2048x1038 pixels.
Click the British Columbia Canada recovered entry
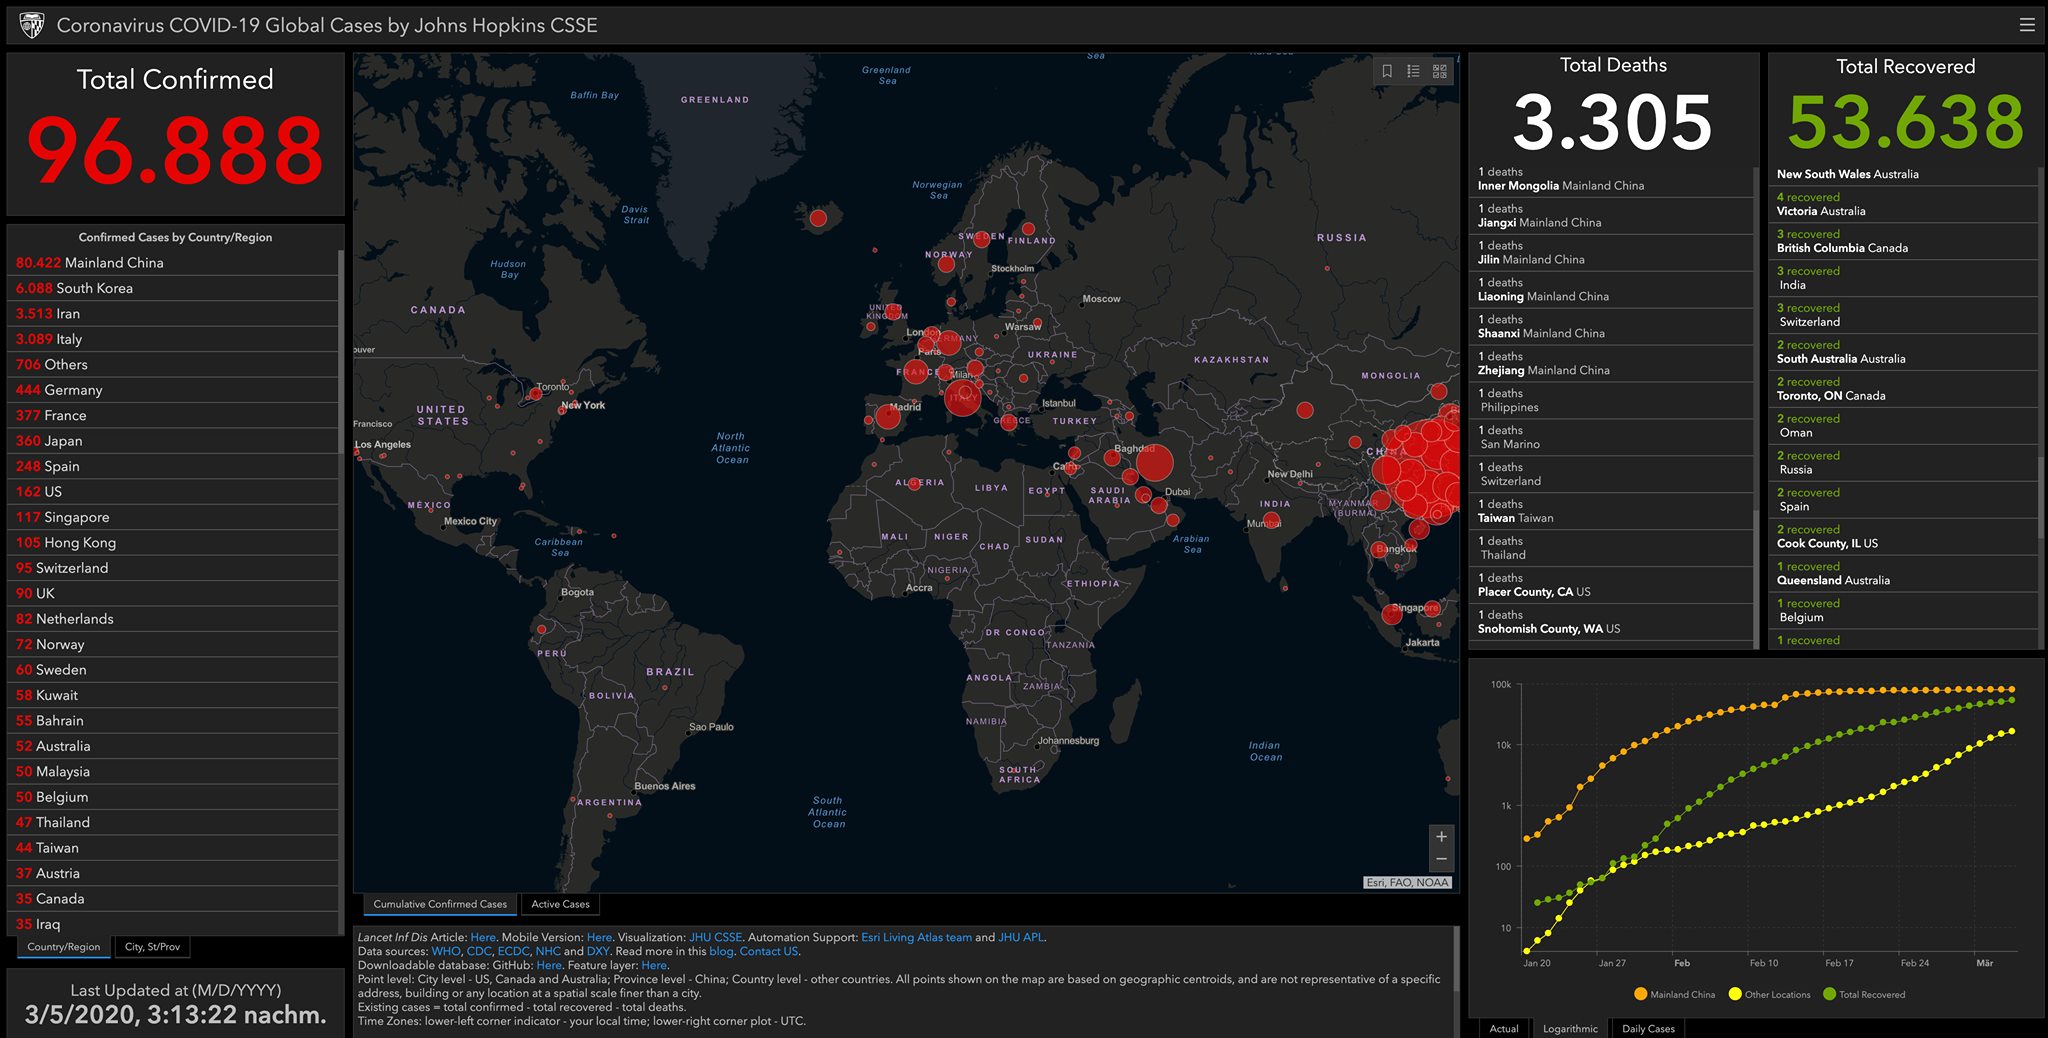point(1904,241)
